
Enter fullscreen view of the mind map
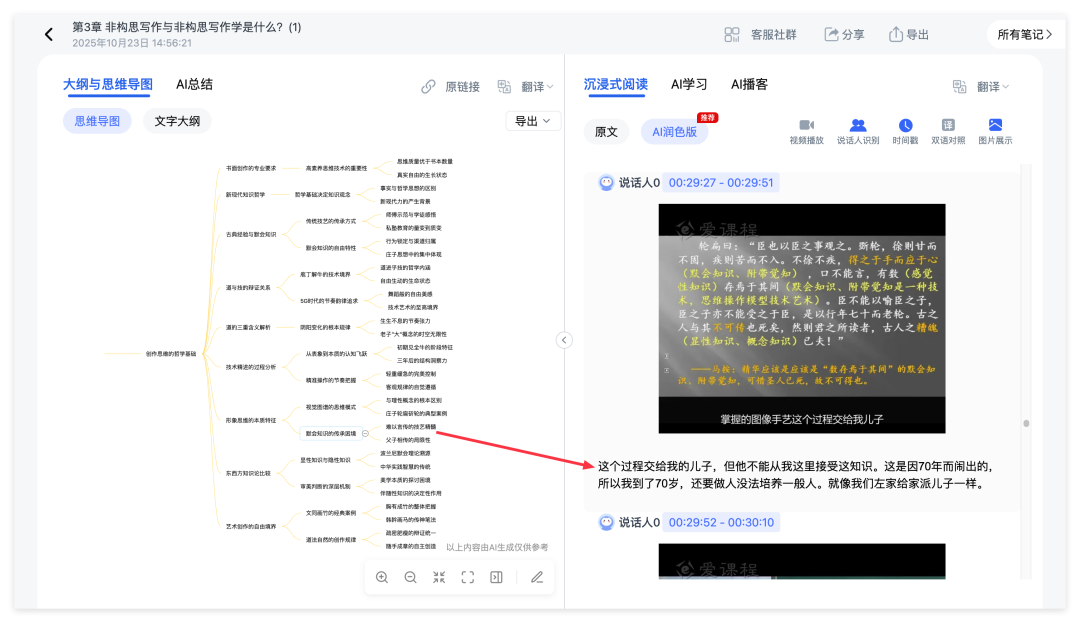pyautogui.click(x=467, y=577)
